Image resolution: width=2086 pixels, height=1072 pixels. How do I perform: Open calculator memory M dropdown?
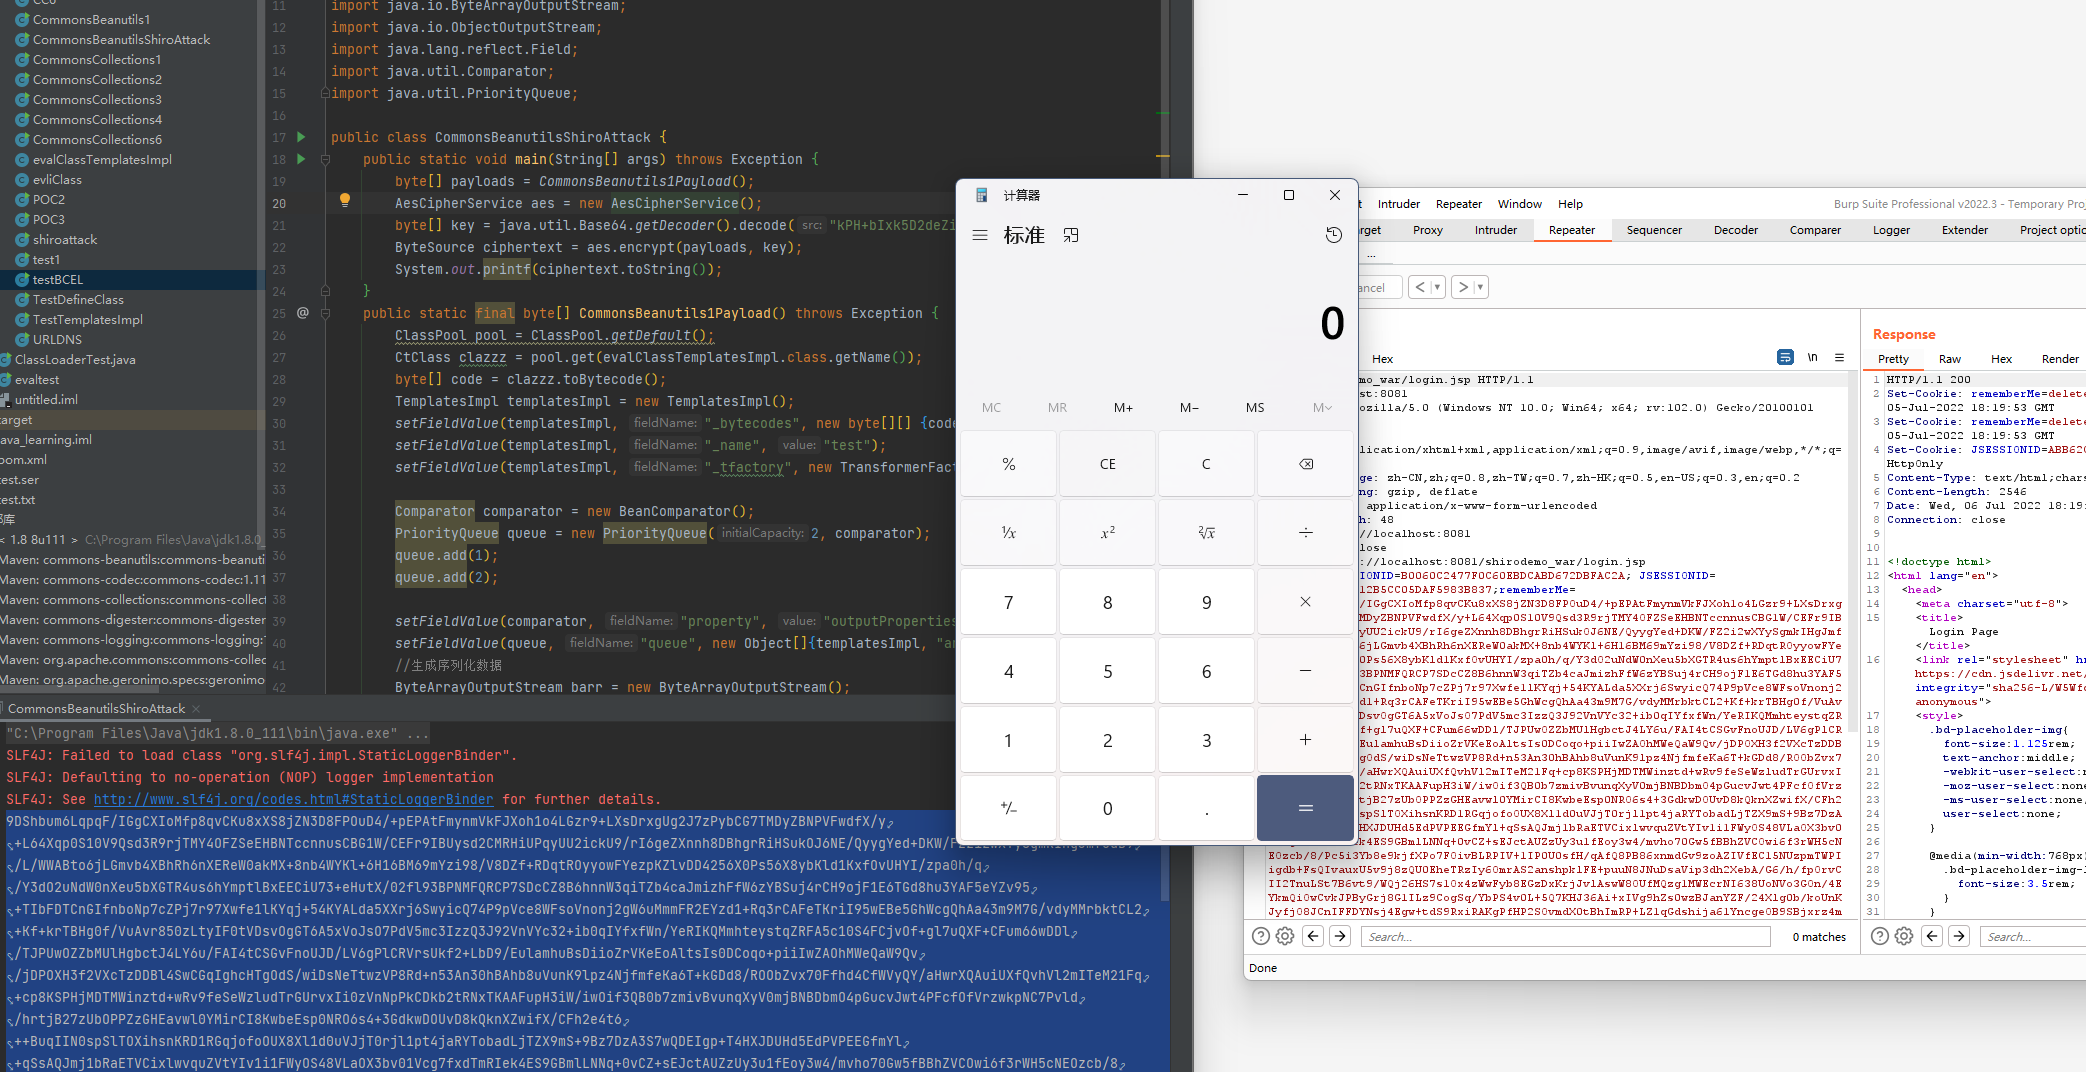tap(1322, 407)
